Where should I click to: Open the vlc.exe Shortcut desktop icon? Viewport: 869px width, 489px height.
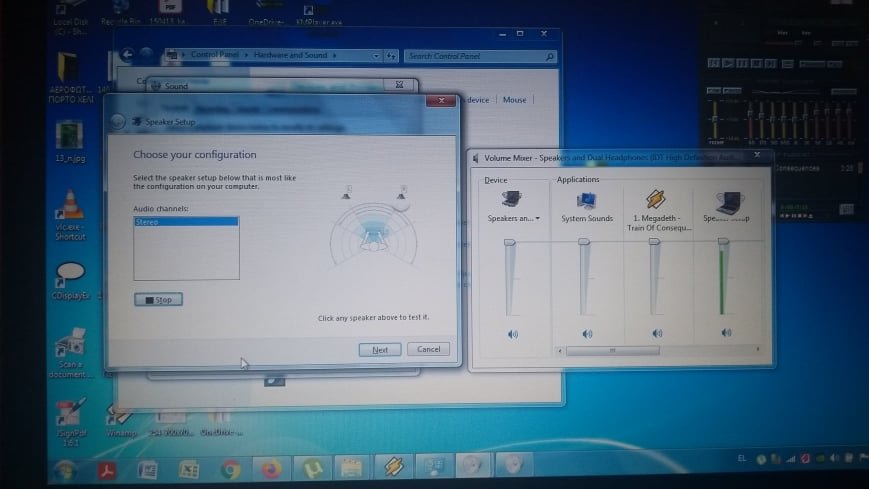tap(70, 216)
